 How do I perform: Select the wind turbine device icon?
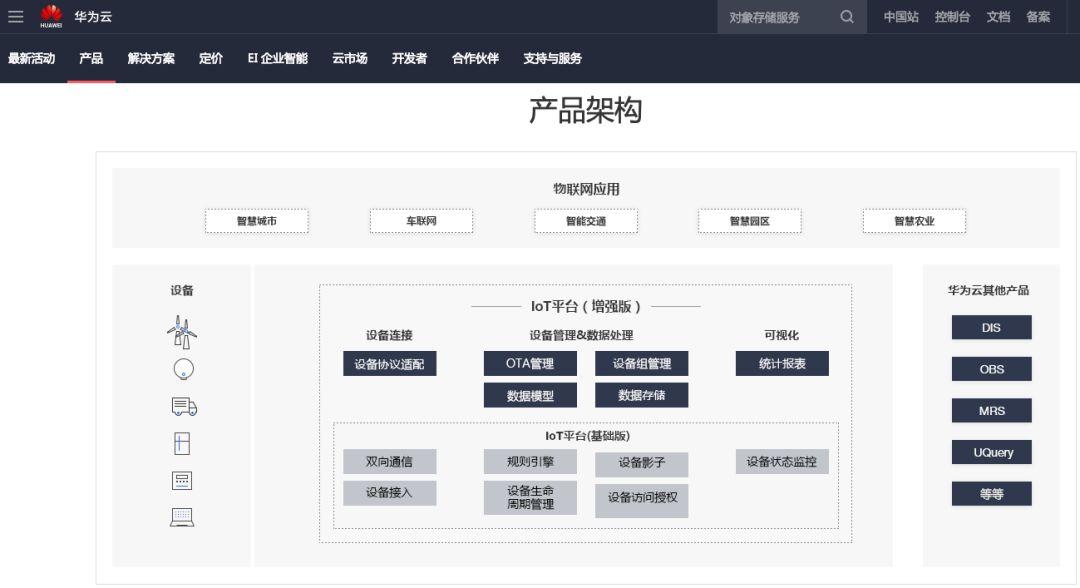(182, 332)
